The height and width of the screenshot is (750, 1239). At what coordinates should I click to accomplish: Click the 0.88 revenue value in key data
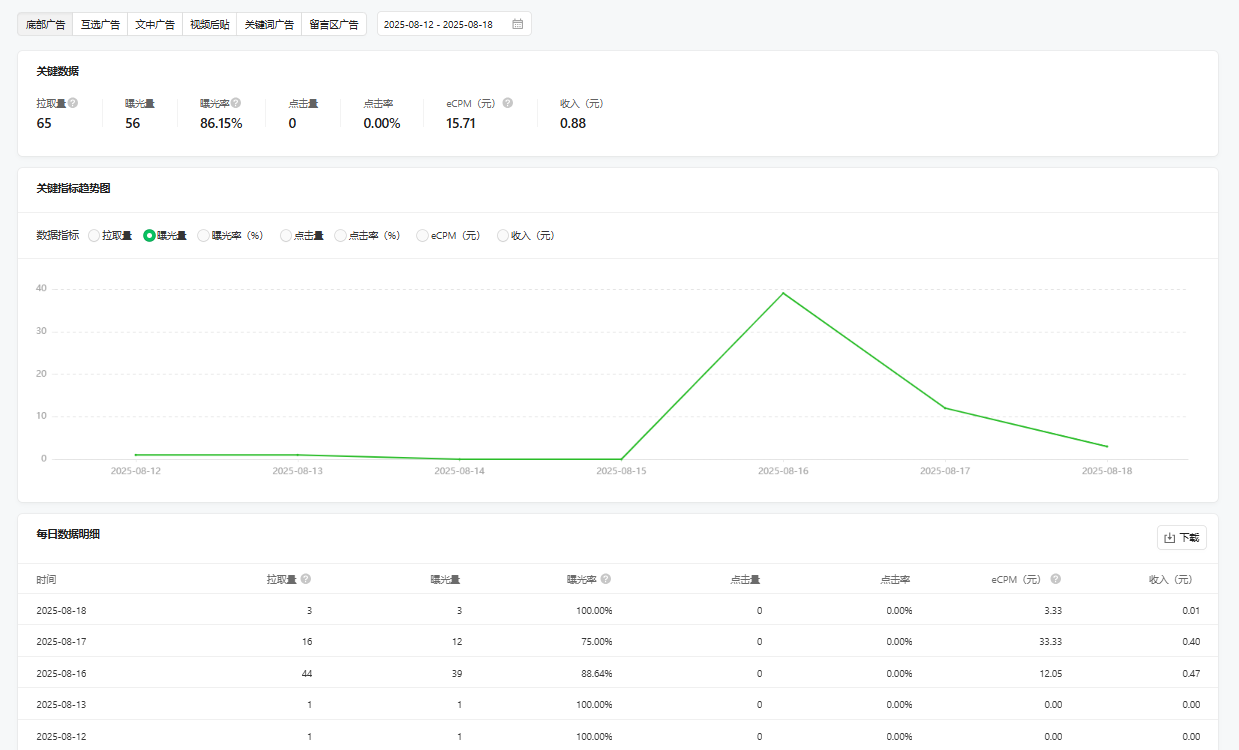(x=573, y=124)
